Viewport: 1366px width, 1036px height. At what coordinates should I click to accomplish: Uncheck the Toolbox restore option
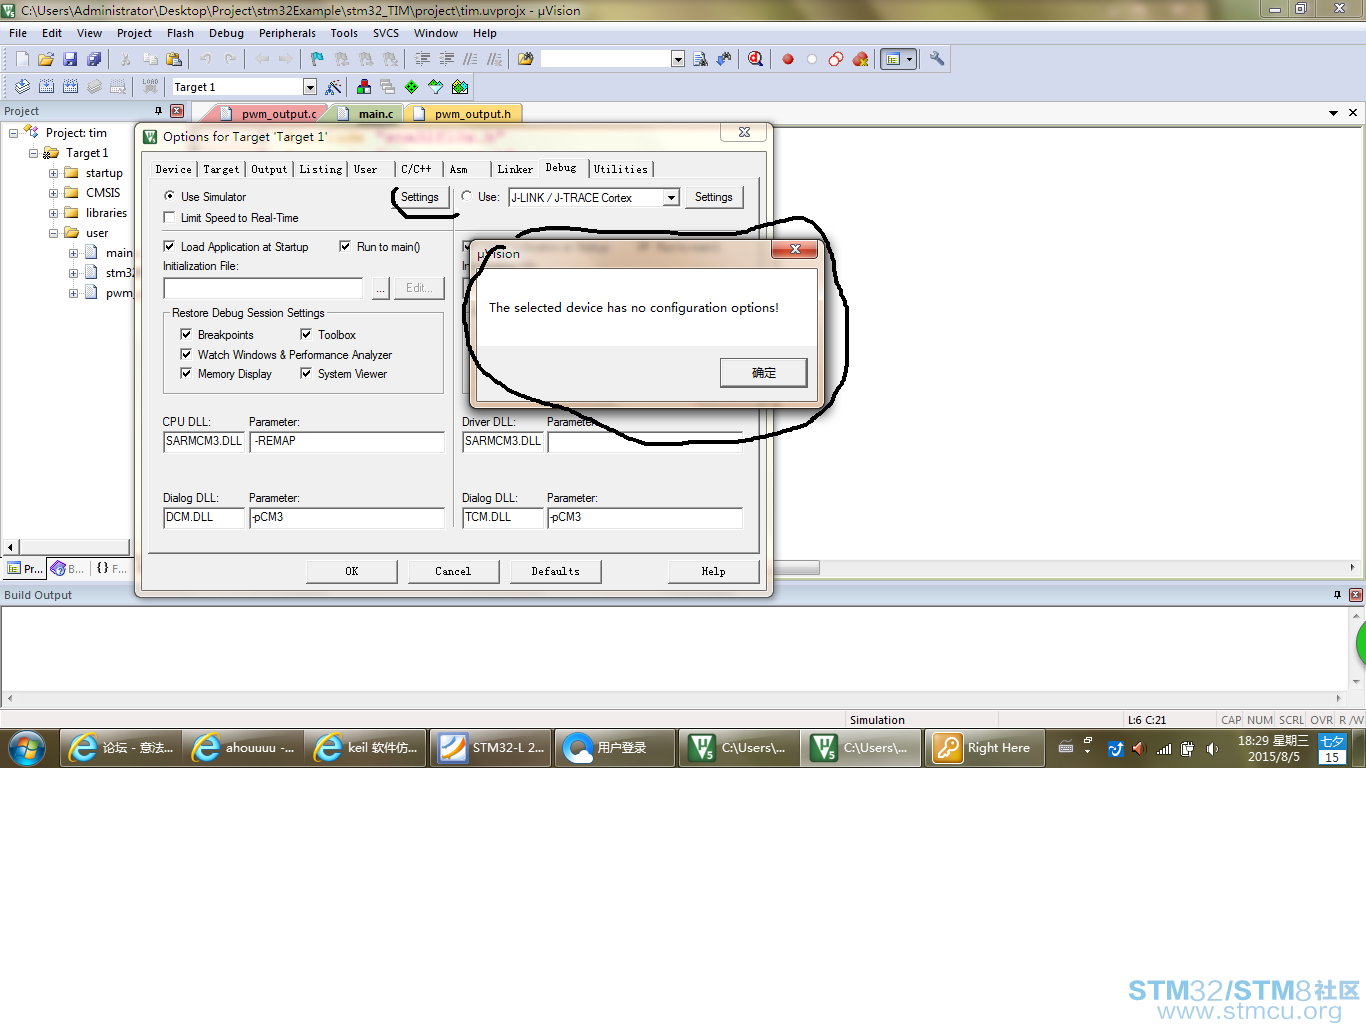(x=306, y=334)
